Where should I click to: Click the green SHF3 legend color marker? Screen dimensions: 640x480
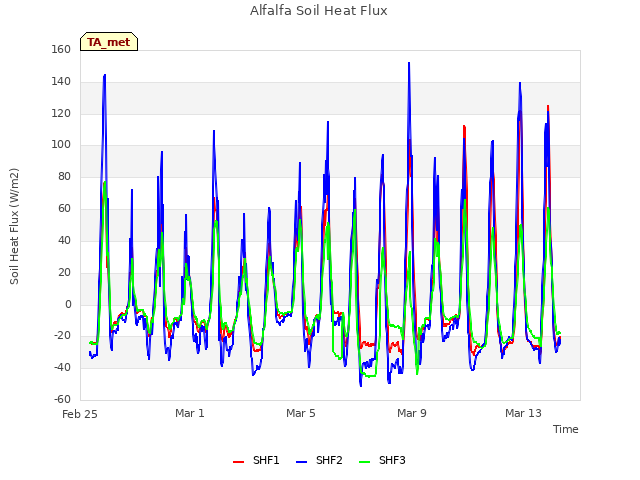point(364,462)
